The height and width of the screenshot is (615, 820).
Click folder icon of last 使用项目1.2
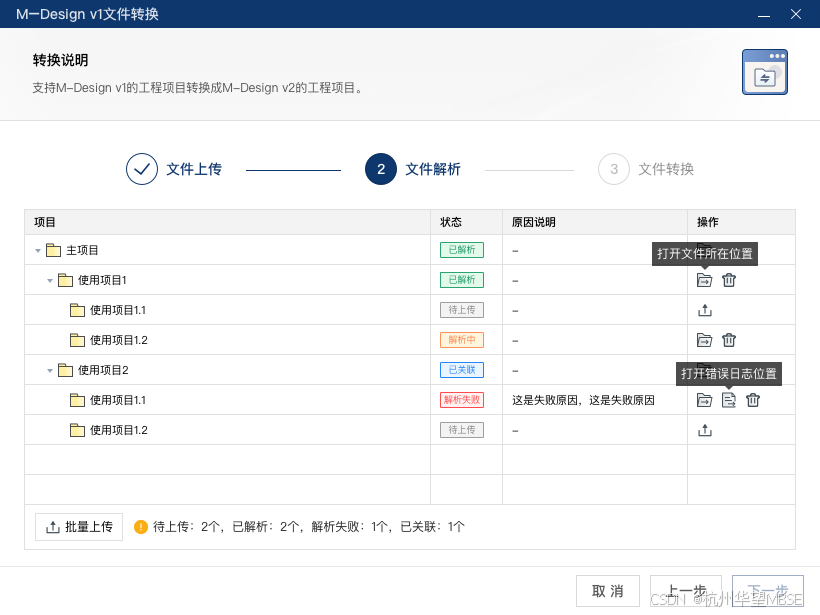tap(77, 430)
